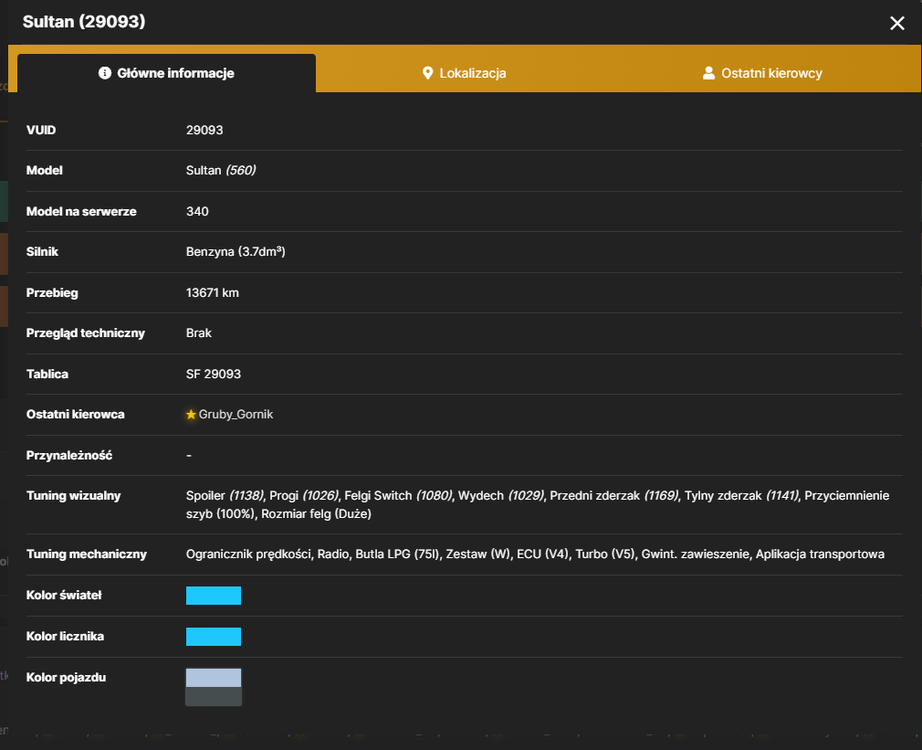Close the Sultan (29093) dialog
The image size is (922, 750).
point(897,23)
